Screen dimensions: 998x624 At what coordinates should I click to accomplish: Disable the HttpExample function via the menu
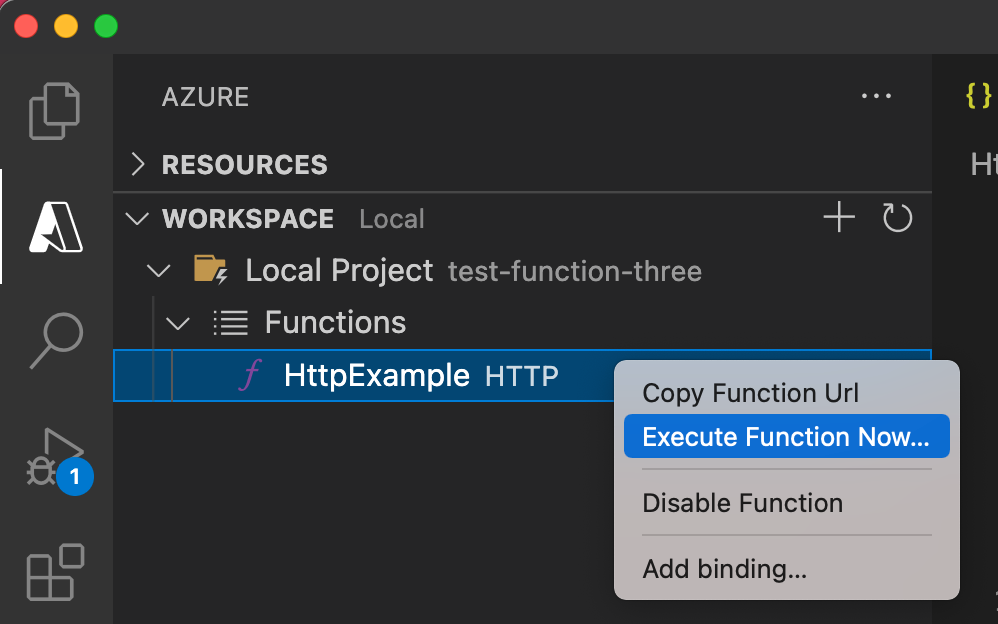[x=742, y=503]
